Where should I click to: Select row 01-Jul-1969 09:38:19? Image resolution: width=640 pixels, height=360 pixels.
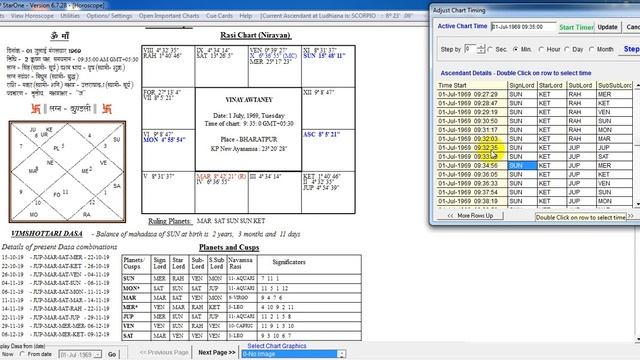point(535,201)
